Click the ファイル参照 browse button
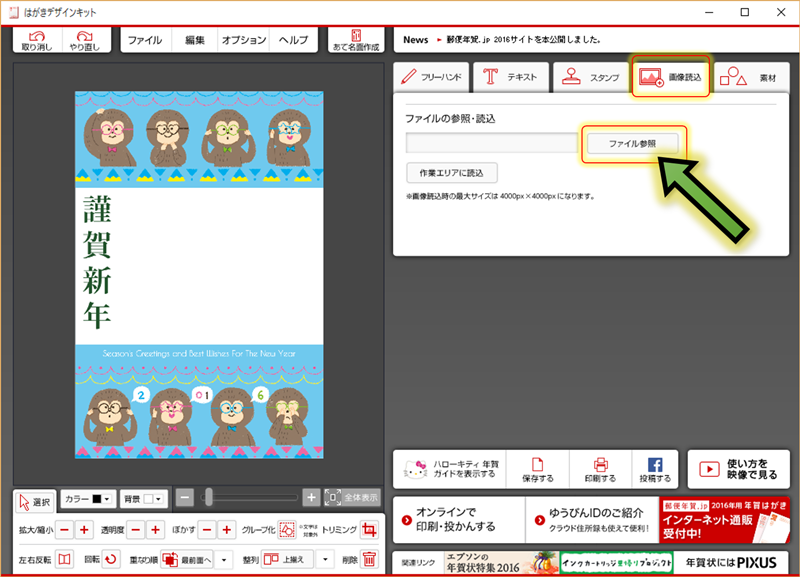The height and width of the screenshot is (577, 800). tap(634, 144)
